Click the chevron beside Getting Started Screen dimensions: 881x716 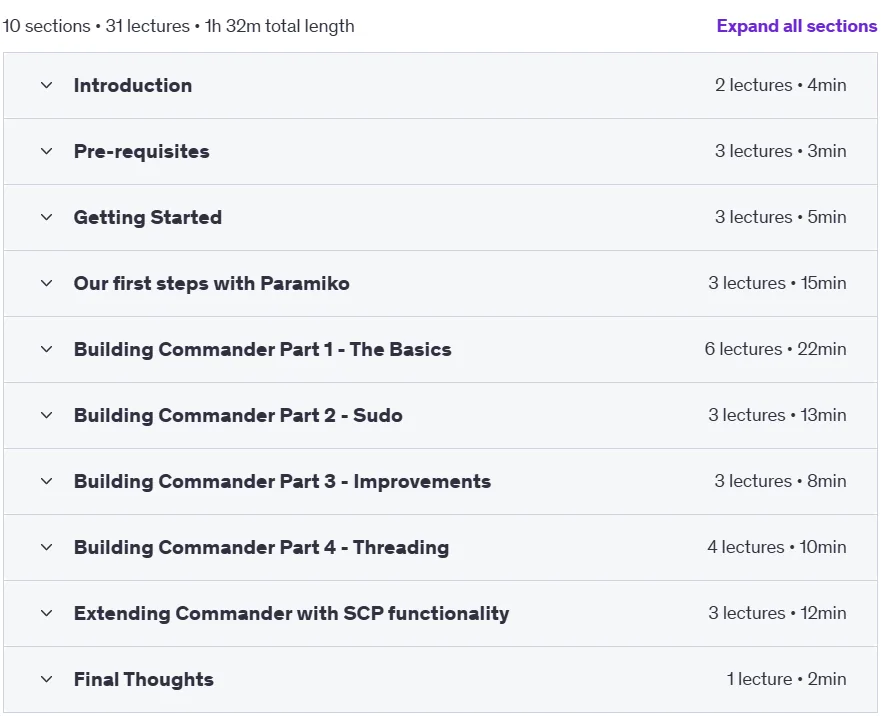coord(47,217)
